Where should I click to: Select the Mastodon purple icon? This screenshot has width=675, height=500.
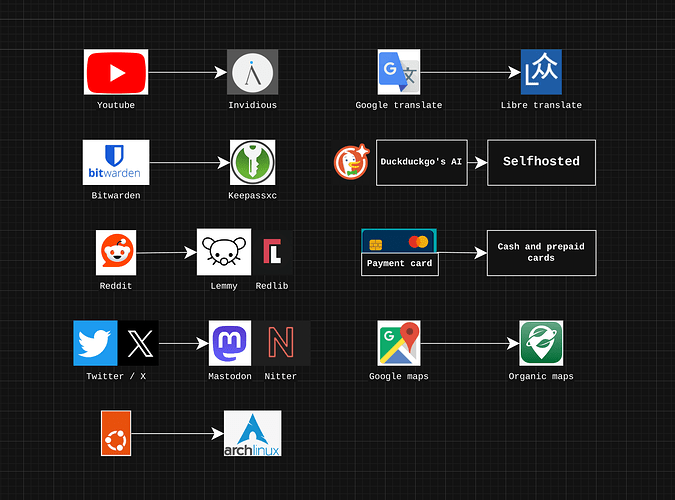[x=230, y=343]
